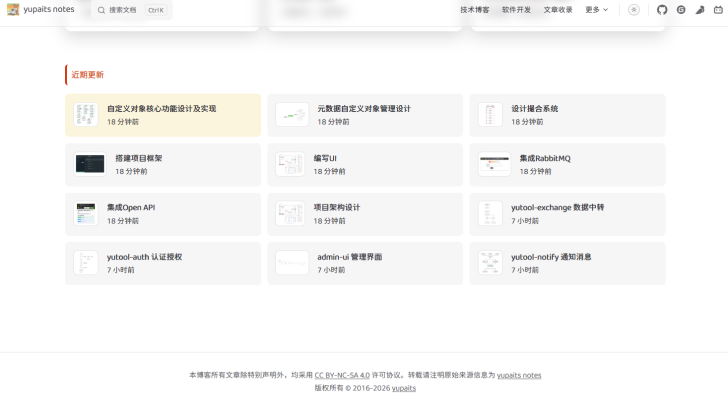The height and width of the screenshot is (399, 728).
Task: Open article admin-ui 管理界面
Action: (365, 263)
